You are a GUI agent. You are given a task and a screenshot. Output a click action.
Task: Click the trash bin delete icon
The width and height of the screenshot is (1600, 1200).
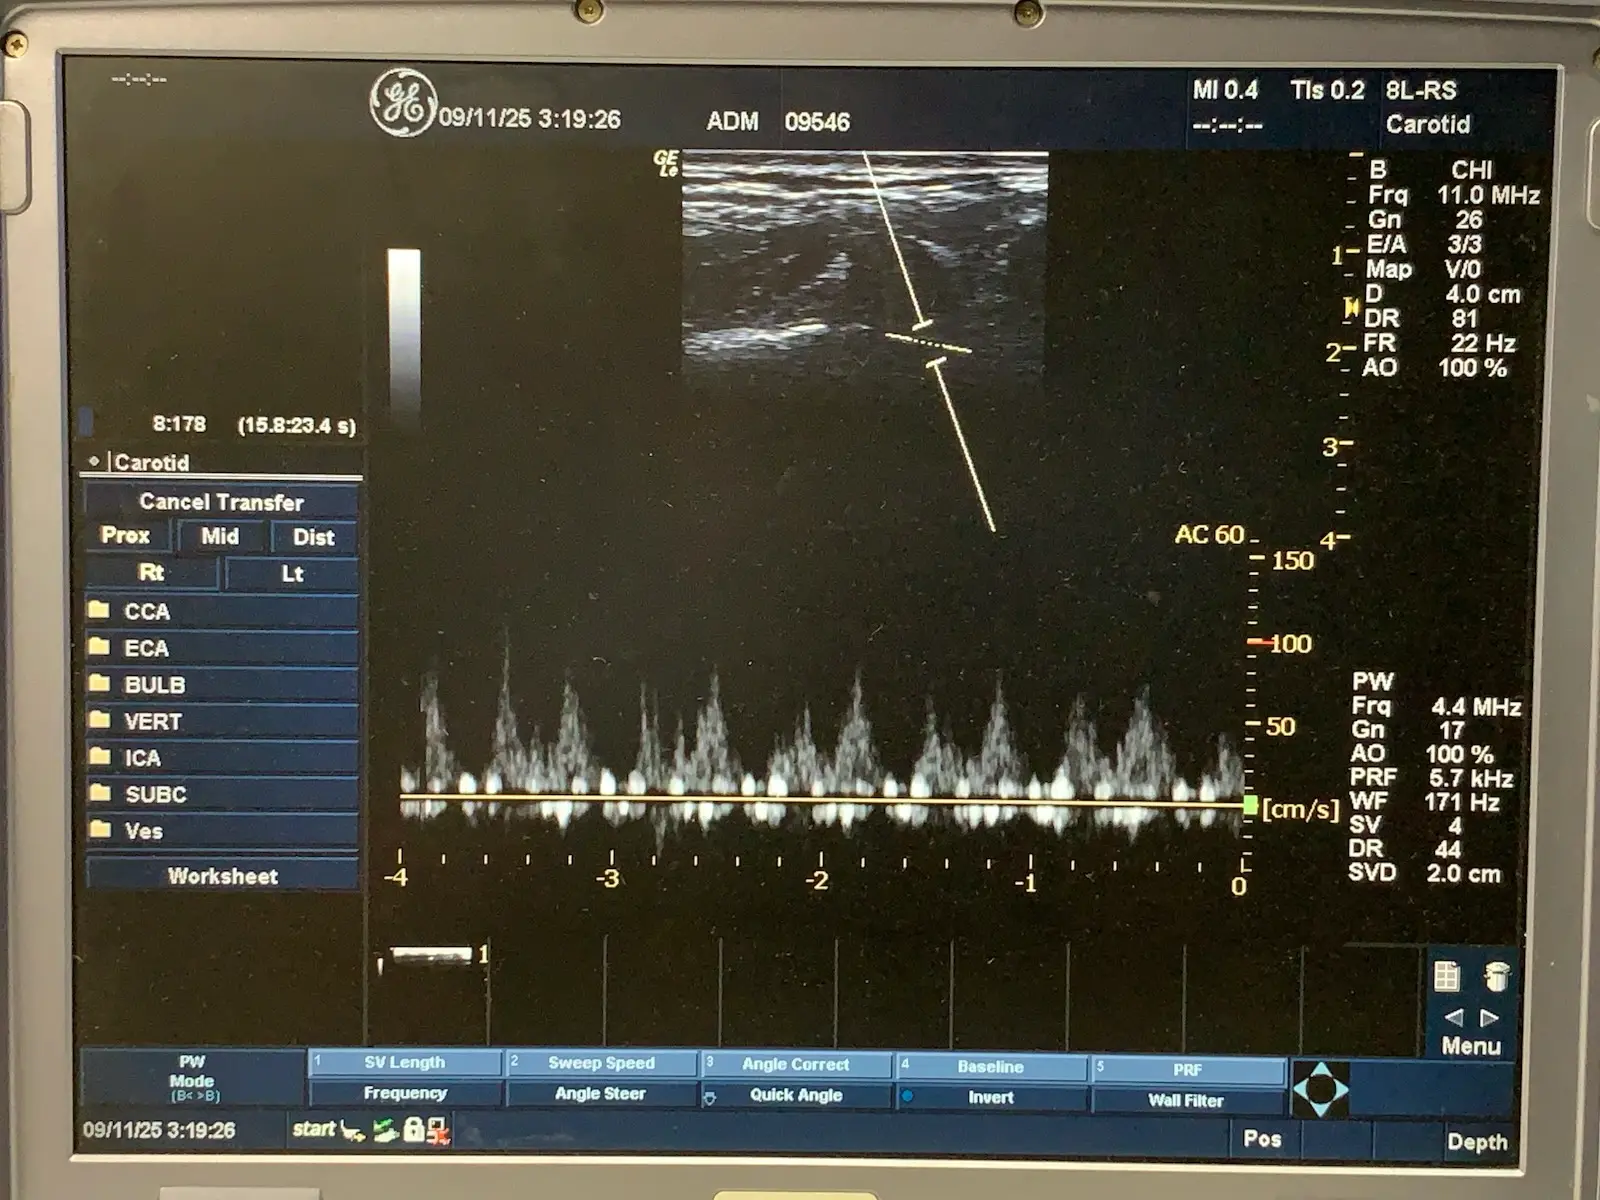[1496, 976]
